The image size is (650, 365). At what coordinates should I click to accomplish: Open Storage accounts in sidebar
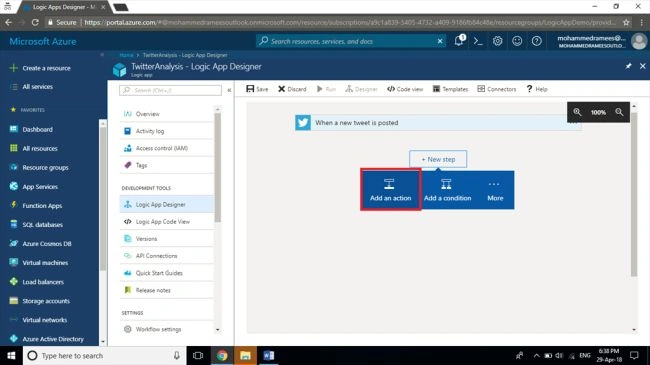[40, 301]
